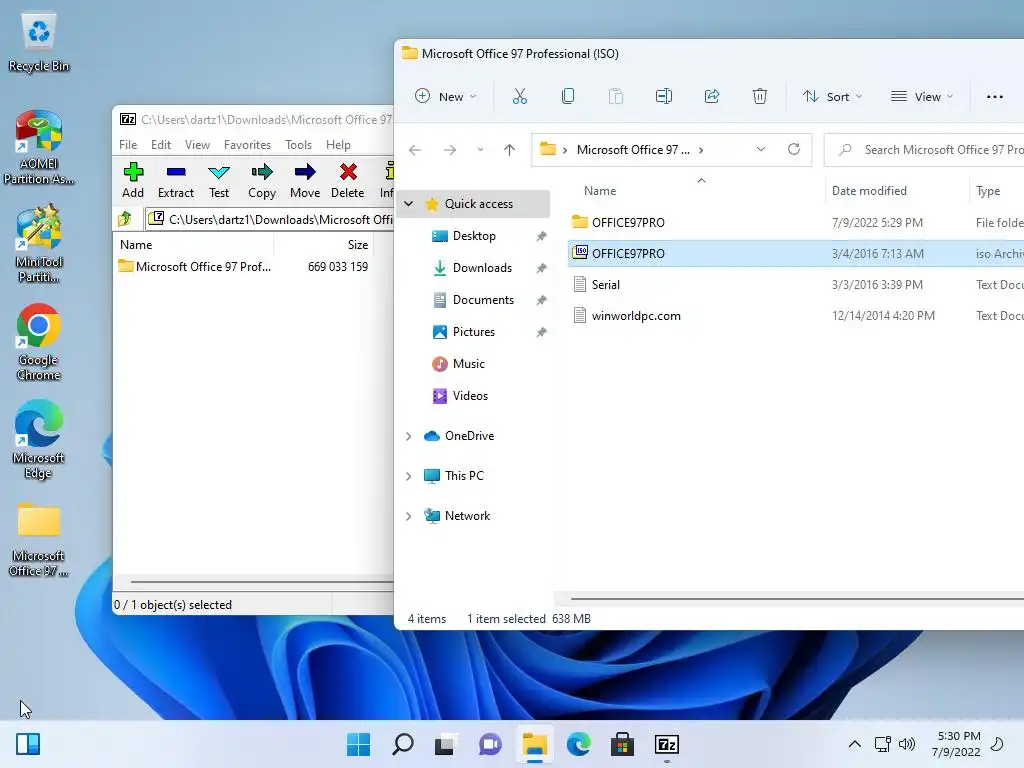
Task: Select Google Chrome desktop shortcut
Action: coord(39,342)
